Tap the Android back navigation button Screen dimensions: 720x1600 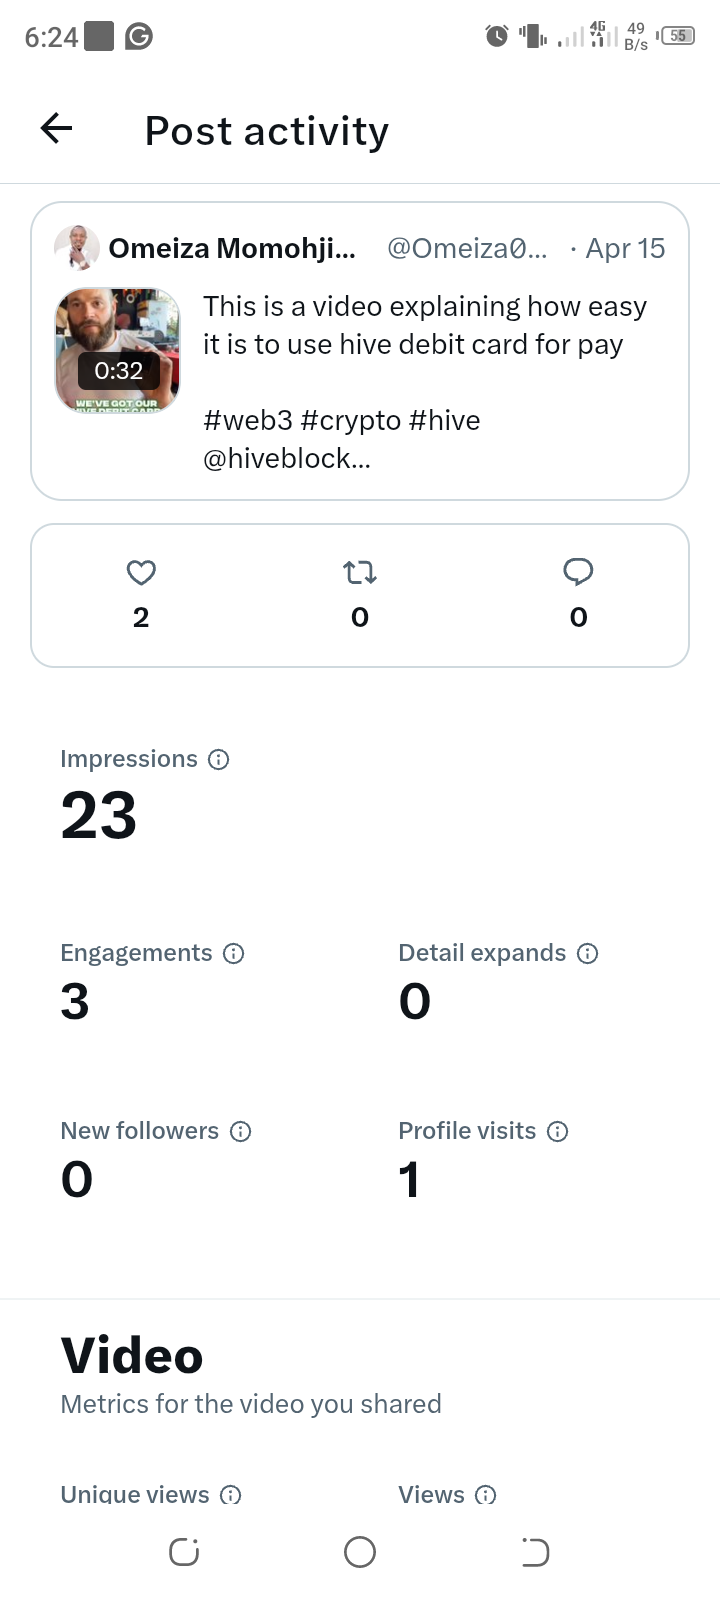point(535,1552)
